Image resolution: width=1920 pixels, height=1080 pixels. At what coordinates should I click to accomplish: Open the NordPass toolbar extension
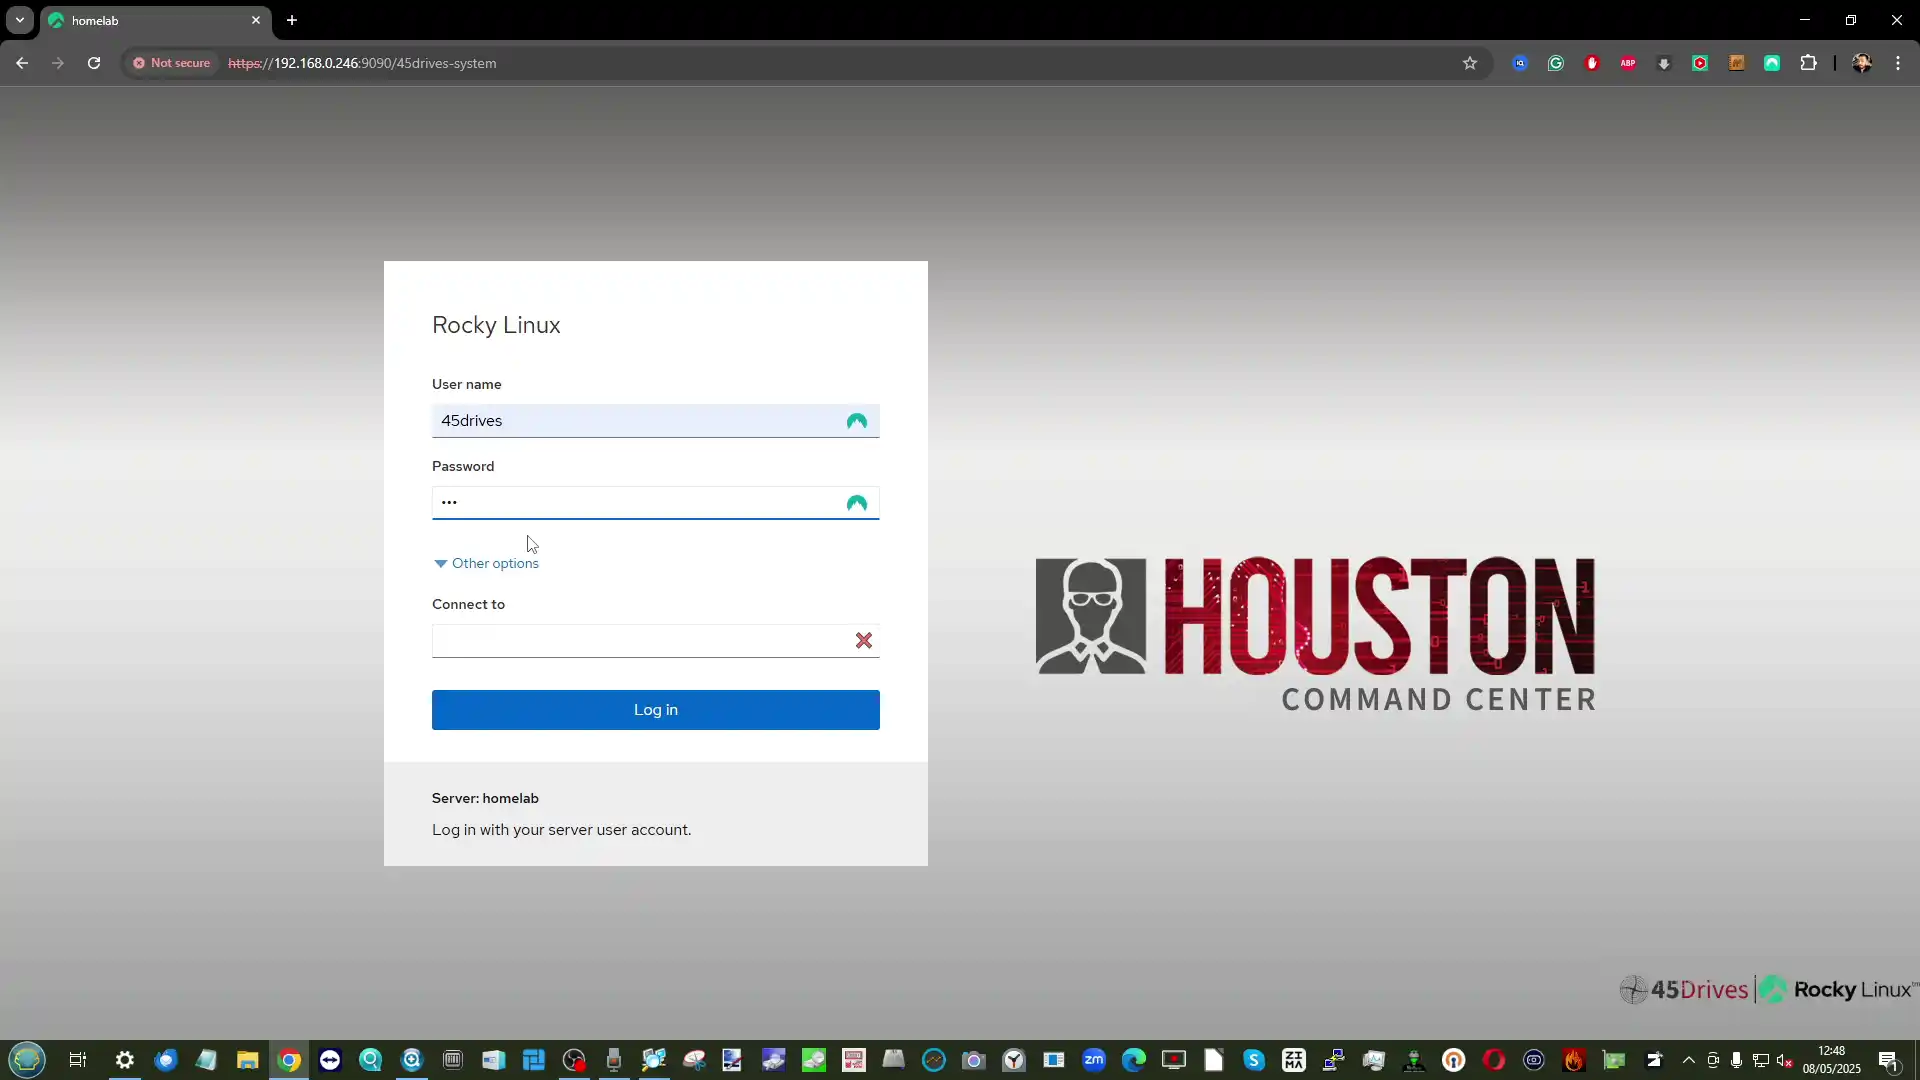pos(1772,63)
